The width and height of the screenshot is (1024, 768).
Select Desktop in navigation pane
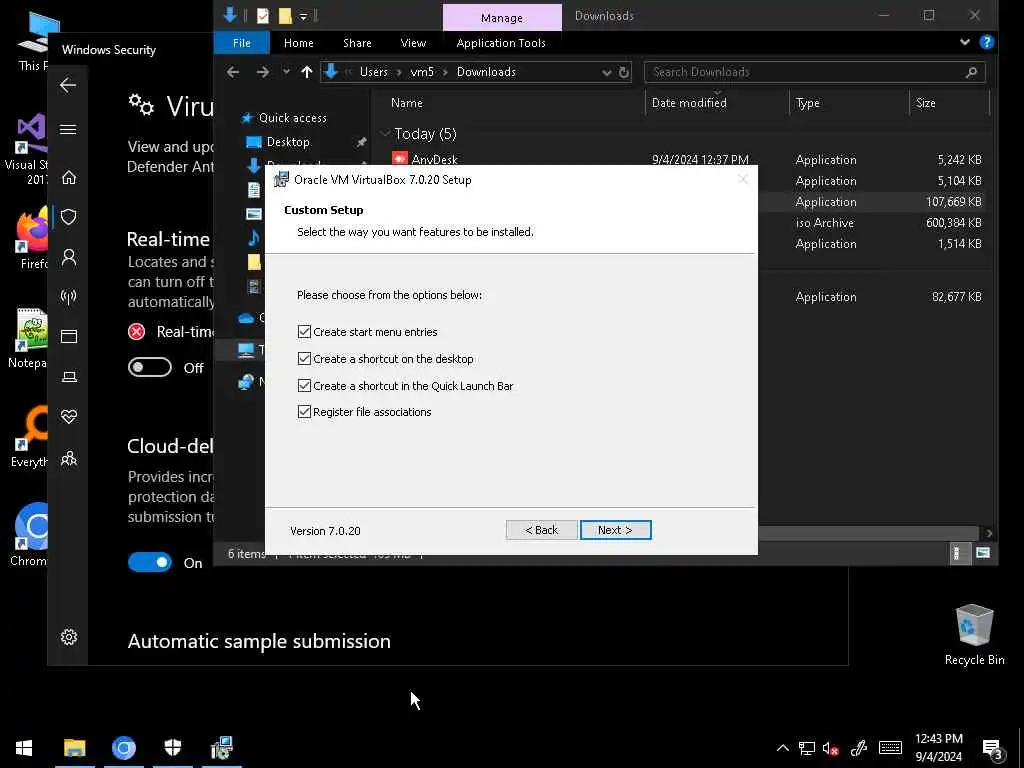click(288, 142)
